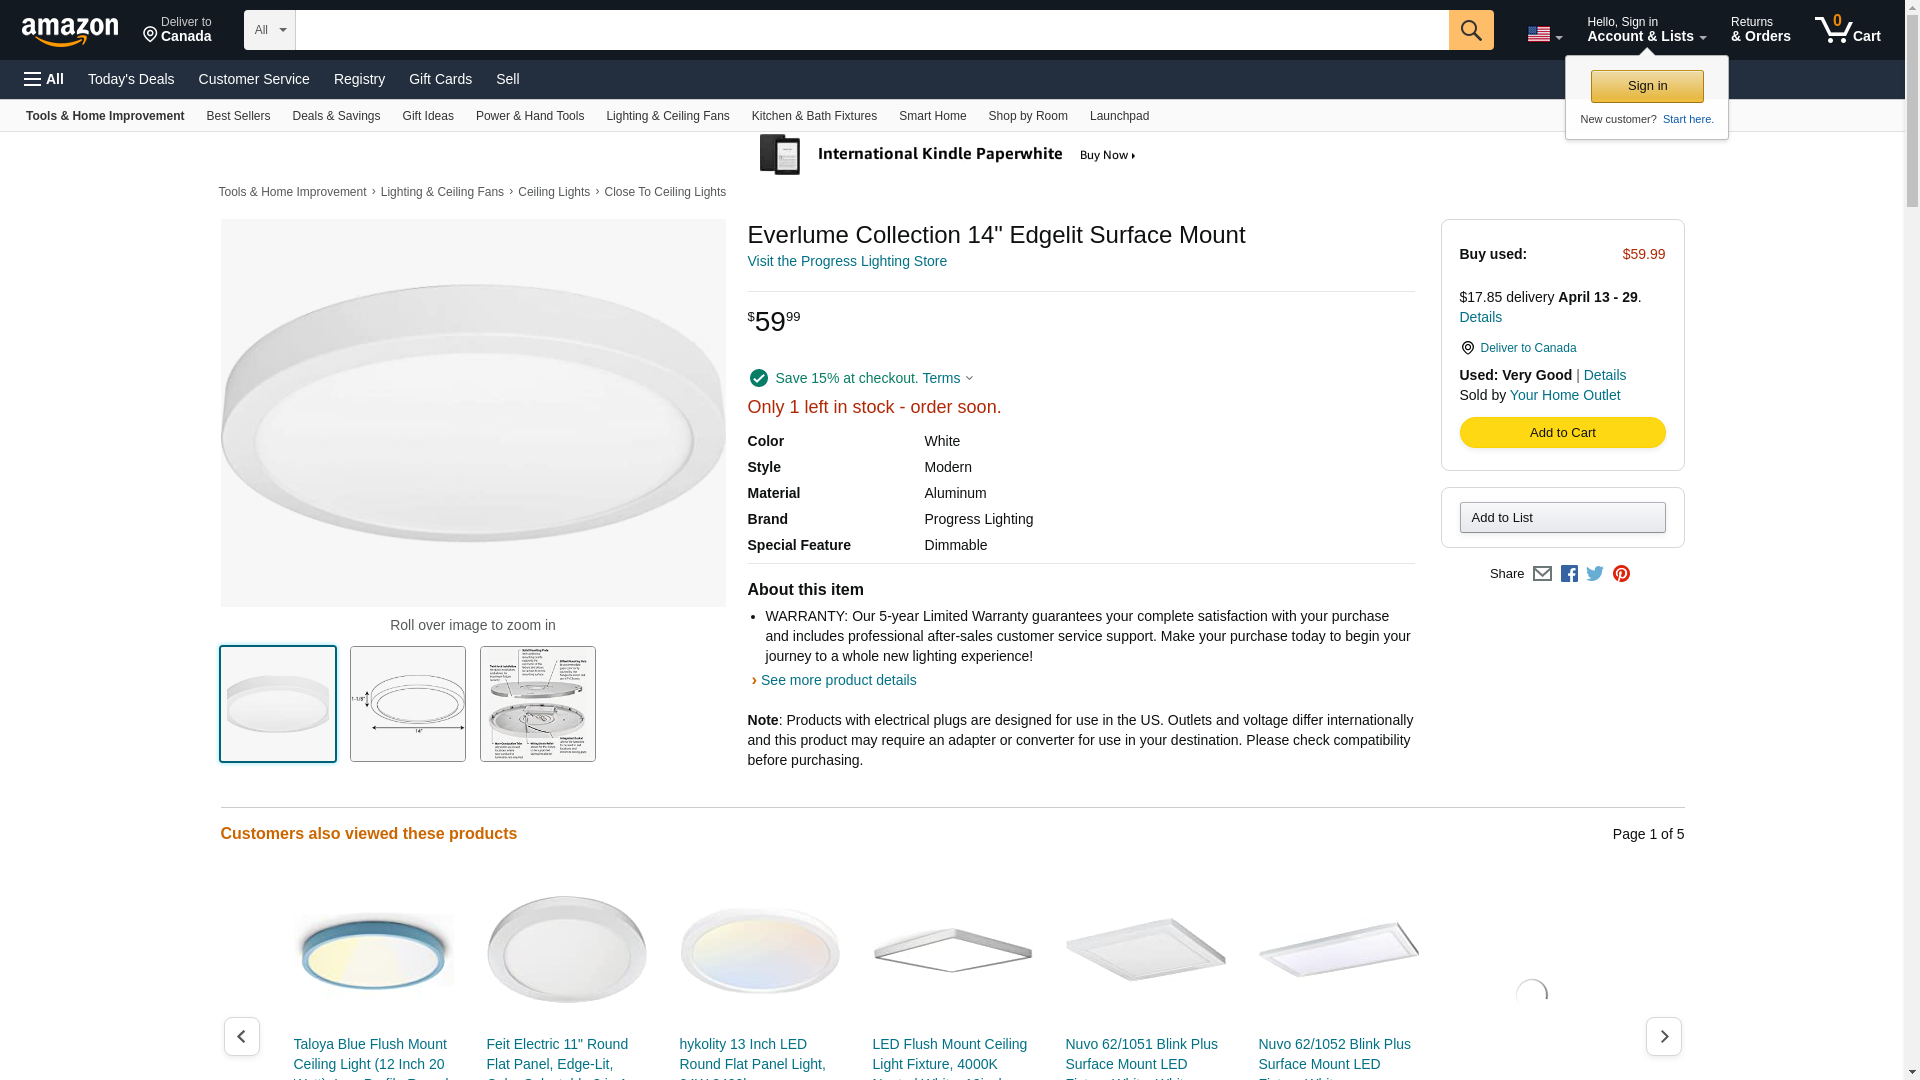Image resolution: width=1920 pixels, height=1080 pixels.
Task: Select the dimensions diagram thumbnail
Action: tap(408, 704)
